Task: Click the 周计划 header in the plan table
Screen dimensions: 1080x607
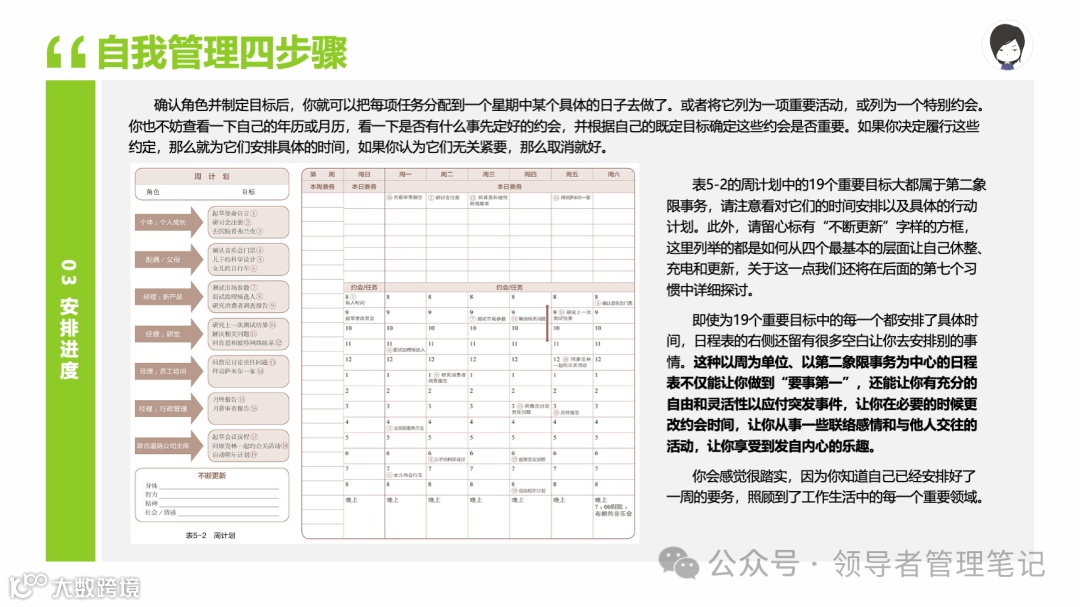Action: click(x=211, y=176)
